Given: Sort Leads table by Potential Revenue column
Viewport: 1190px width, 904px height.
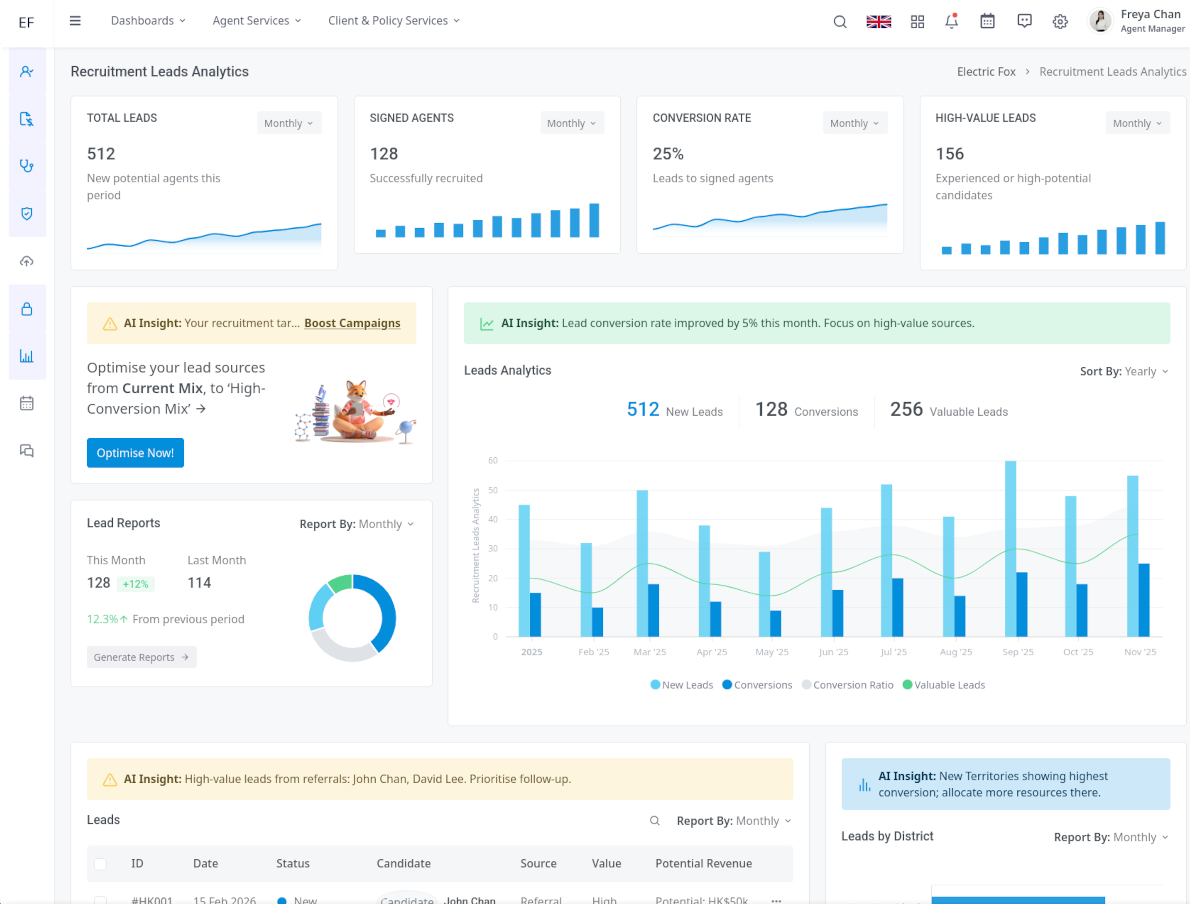Looking at the screenshot, I should click(704, 864).
